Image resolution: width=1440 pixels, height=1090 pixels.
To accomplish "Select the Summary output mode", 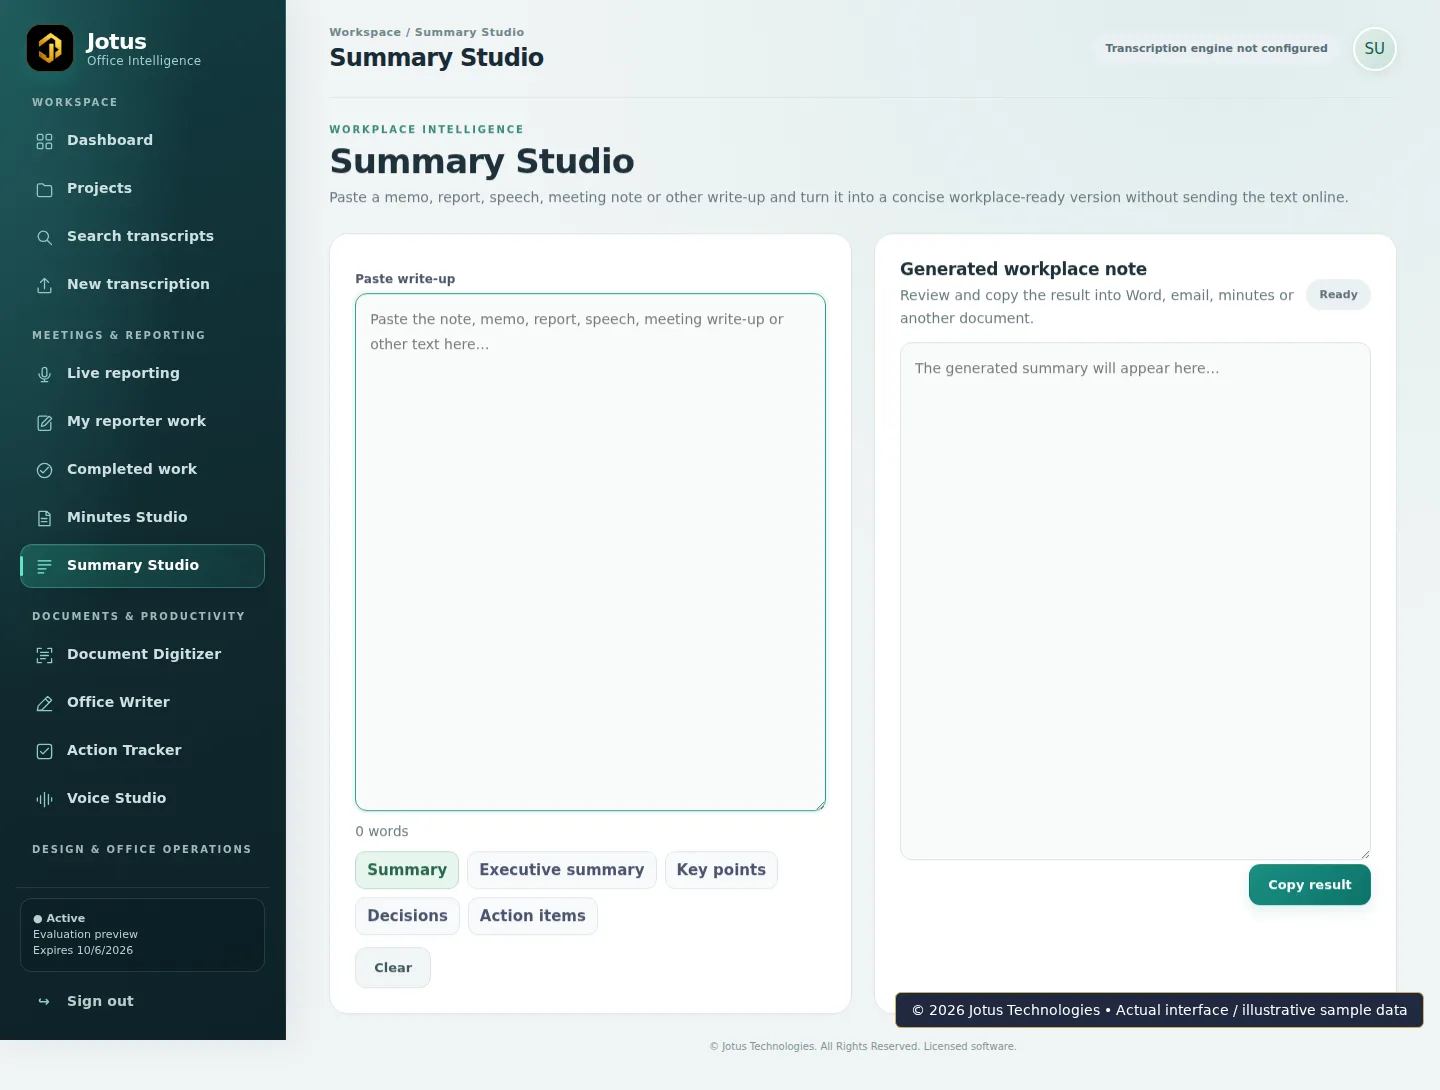I will [x=407, y=870].
